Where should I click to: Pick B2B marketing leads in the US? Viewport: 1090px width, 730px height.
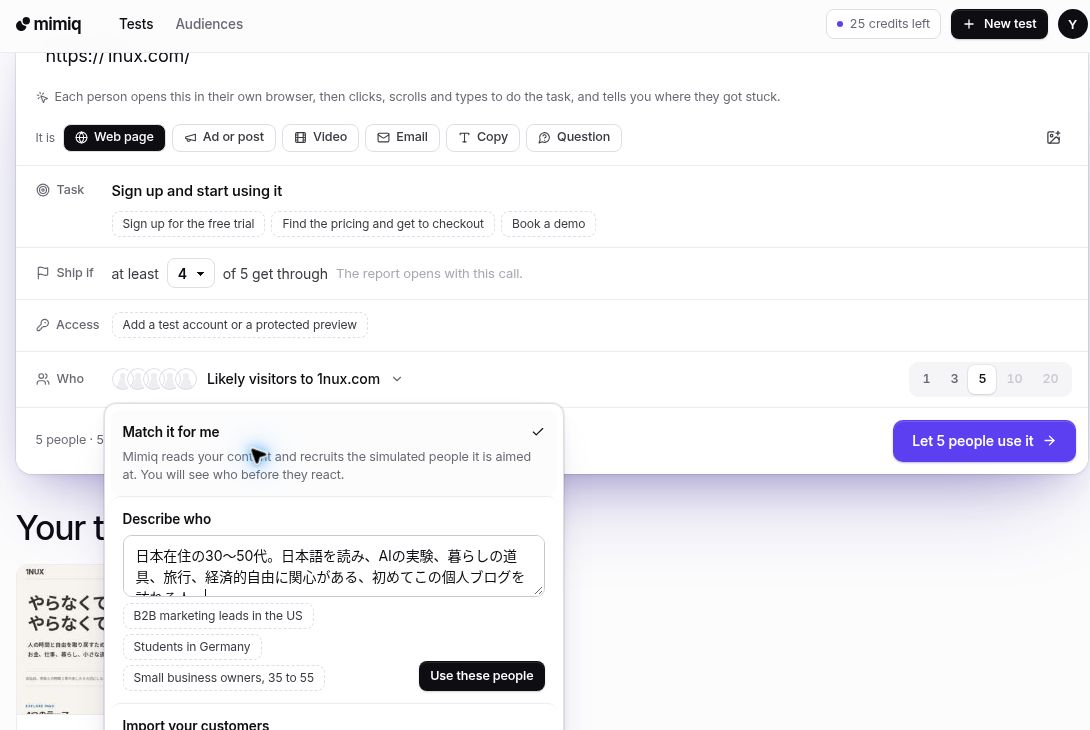click(x=218, y=616)
